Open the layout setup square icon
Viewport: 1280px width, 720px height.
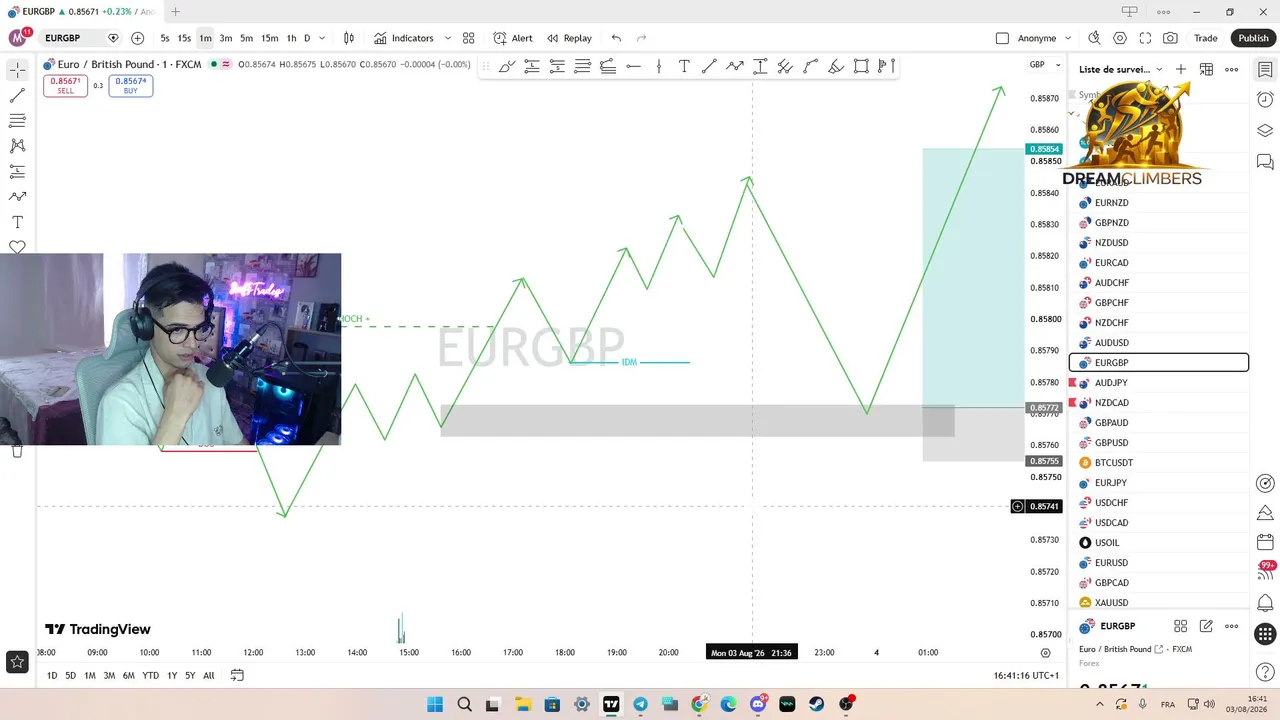pyautogui.click(x=1002, y=38)
